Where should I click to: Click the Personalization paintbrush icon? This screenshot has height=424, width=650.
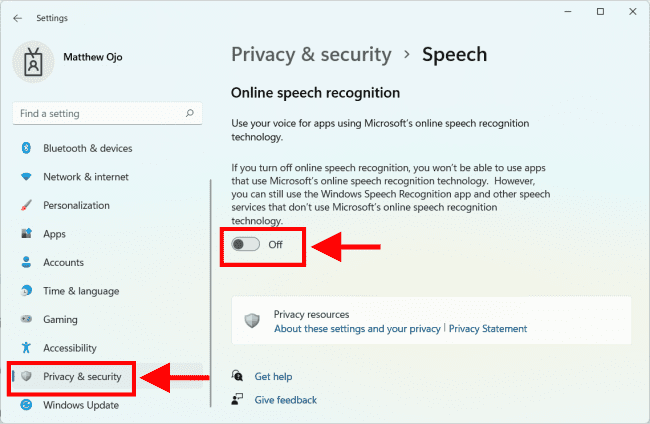(x=26, y=206)
